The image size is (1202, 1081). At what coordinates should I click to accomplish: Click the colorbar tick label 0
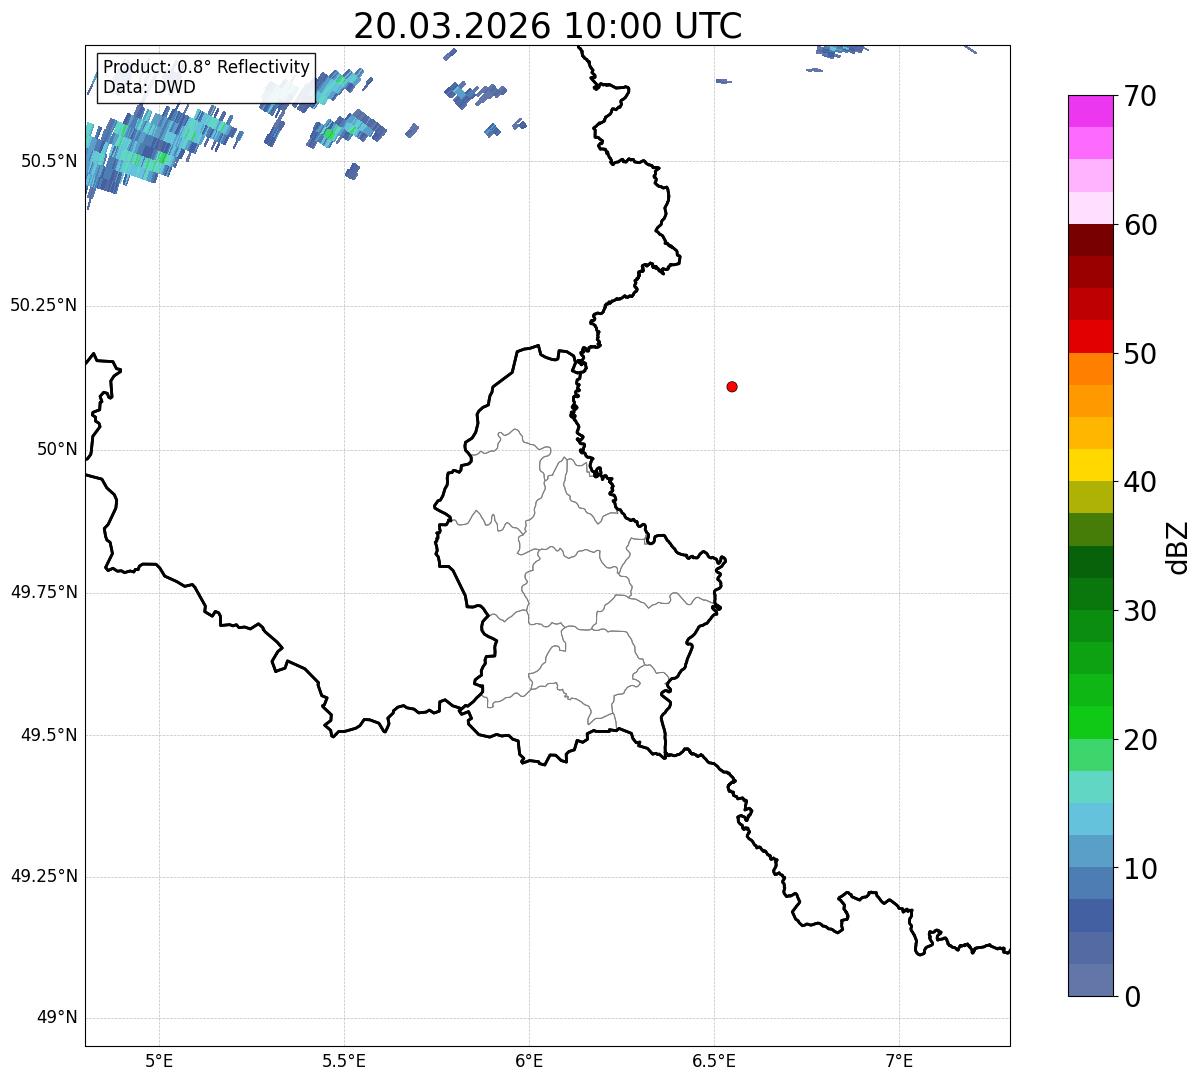pos(1132,997)
